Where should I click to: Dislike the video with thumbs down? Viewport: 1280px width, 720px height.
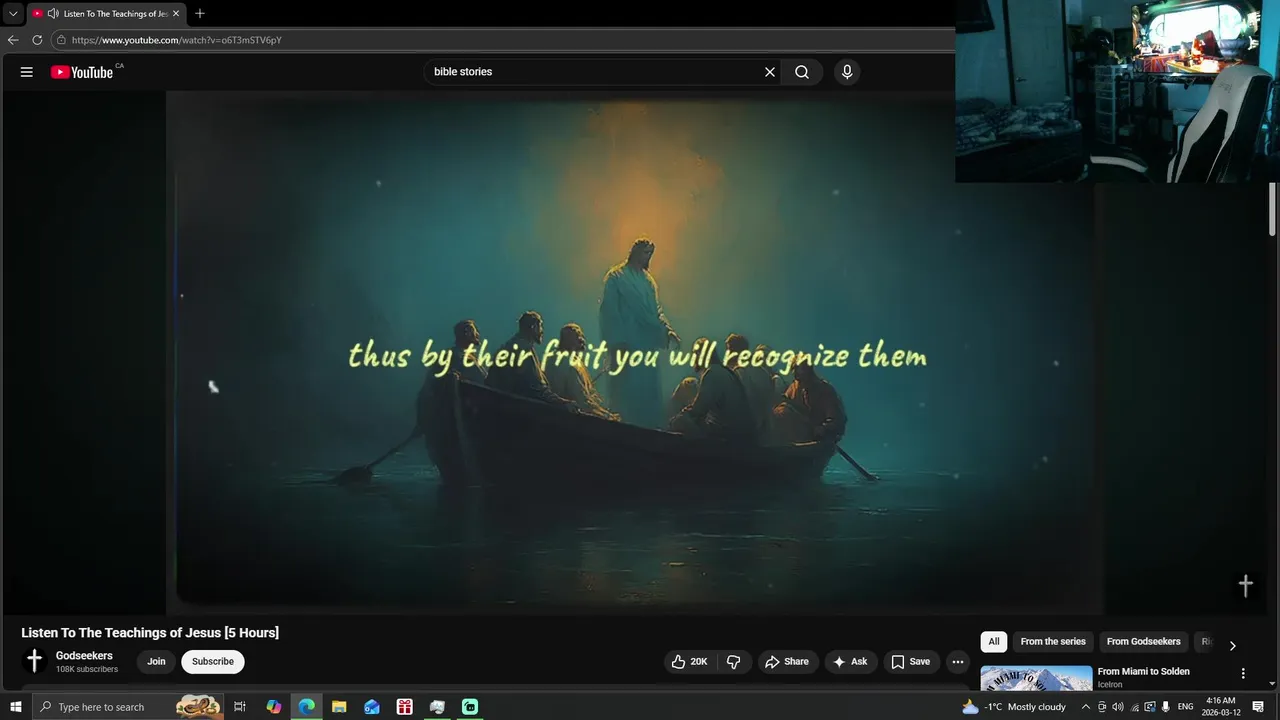click(x=733, y=662)
